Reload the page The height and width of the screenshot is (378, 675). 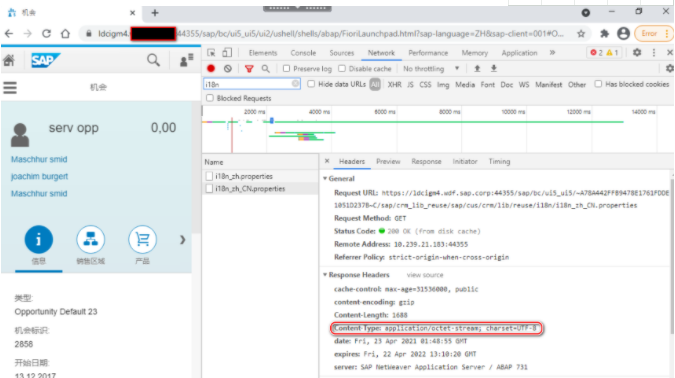coord(46,34)
